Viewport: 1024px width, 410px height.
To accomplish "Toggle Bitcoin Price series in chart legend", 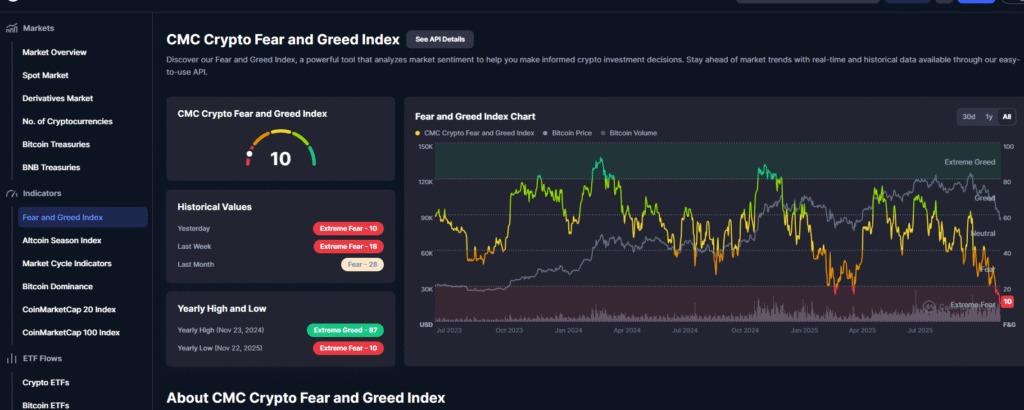I will (567, 132).
